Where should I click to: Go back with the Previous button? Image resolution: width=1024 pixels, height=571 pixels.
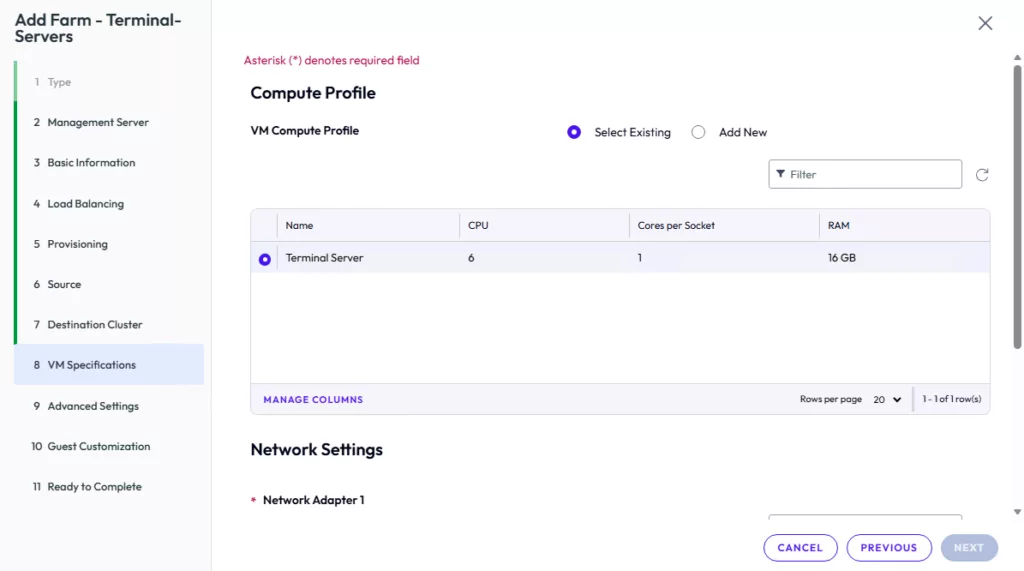[x=888, y=548]
